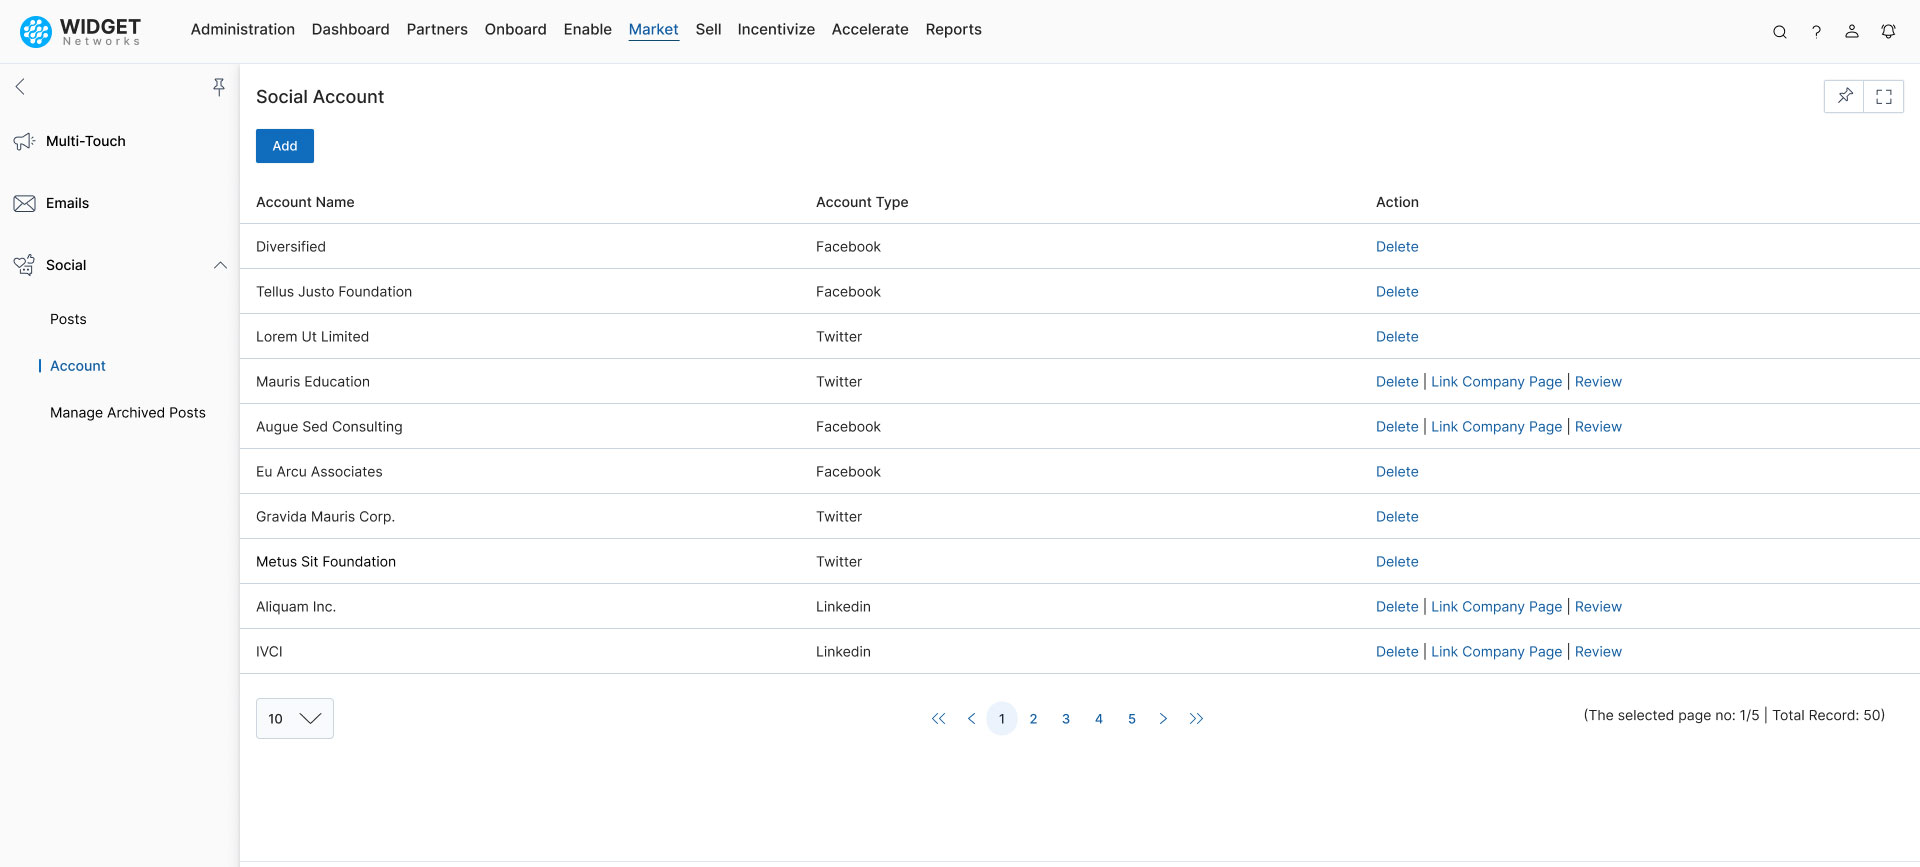Delete Gravida Mauris Corp. account

pos(1397,517)
